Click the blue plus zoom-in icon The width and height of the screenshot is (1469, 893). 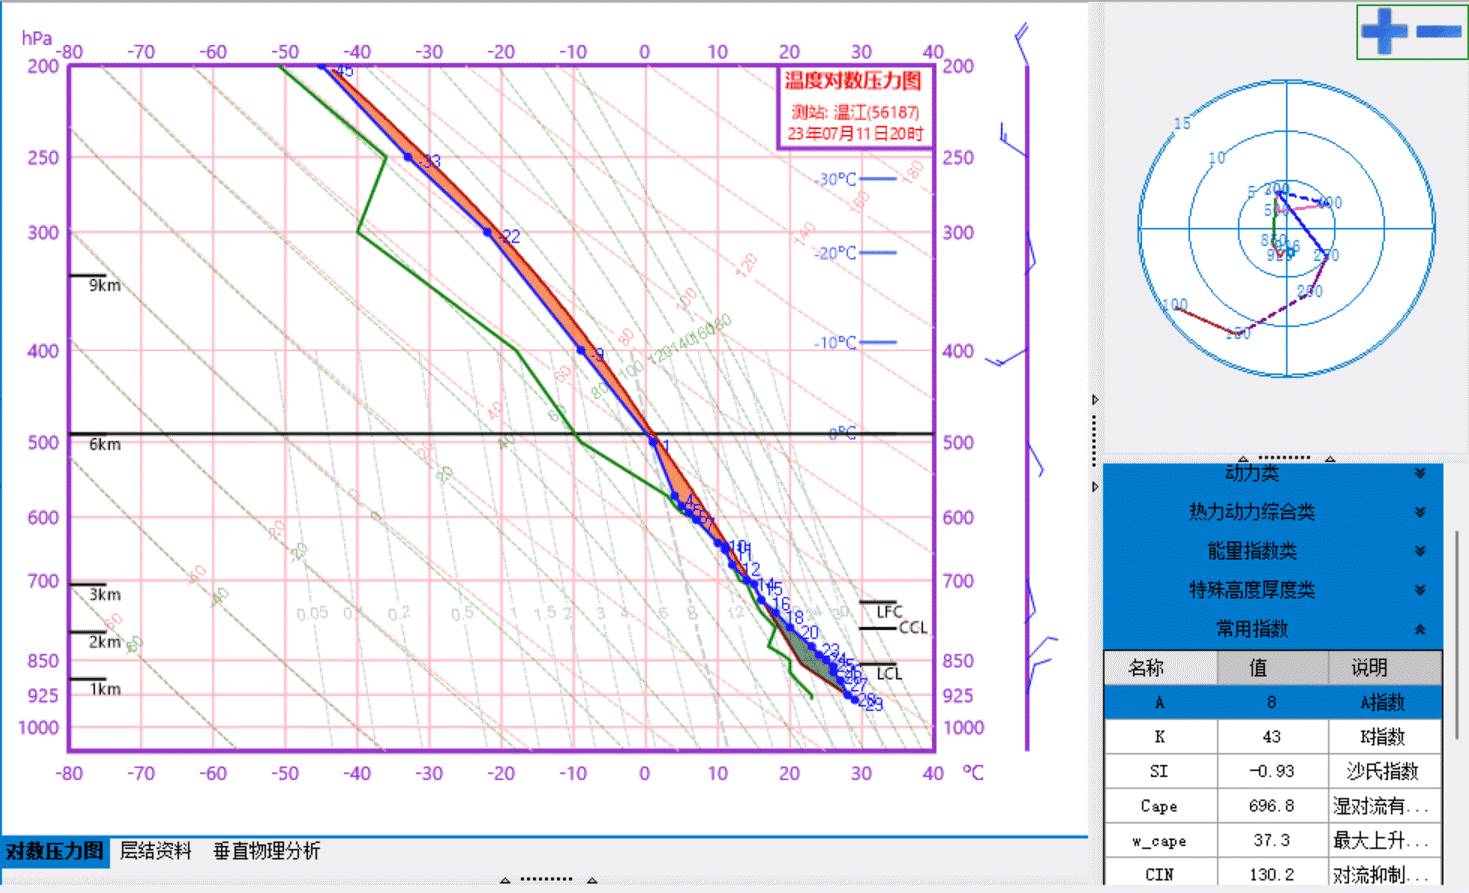point(1384,31)
